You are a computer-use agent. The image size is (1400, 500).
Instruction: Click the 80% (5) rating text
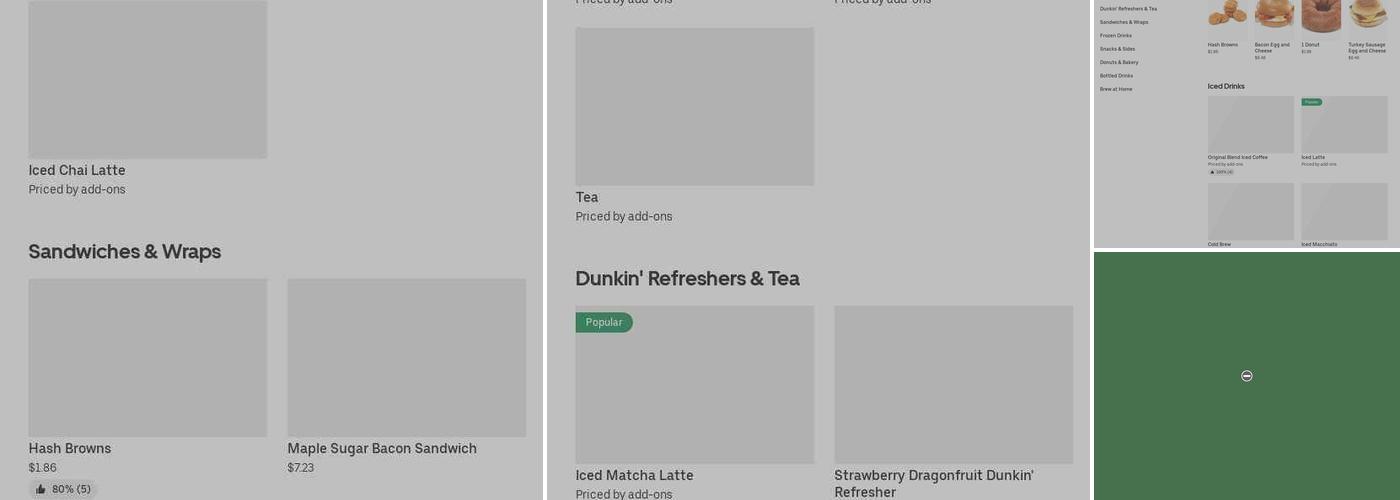[71, 489]
